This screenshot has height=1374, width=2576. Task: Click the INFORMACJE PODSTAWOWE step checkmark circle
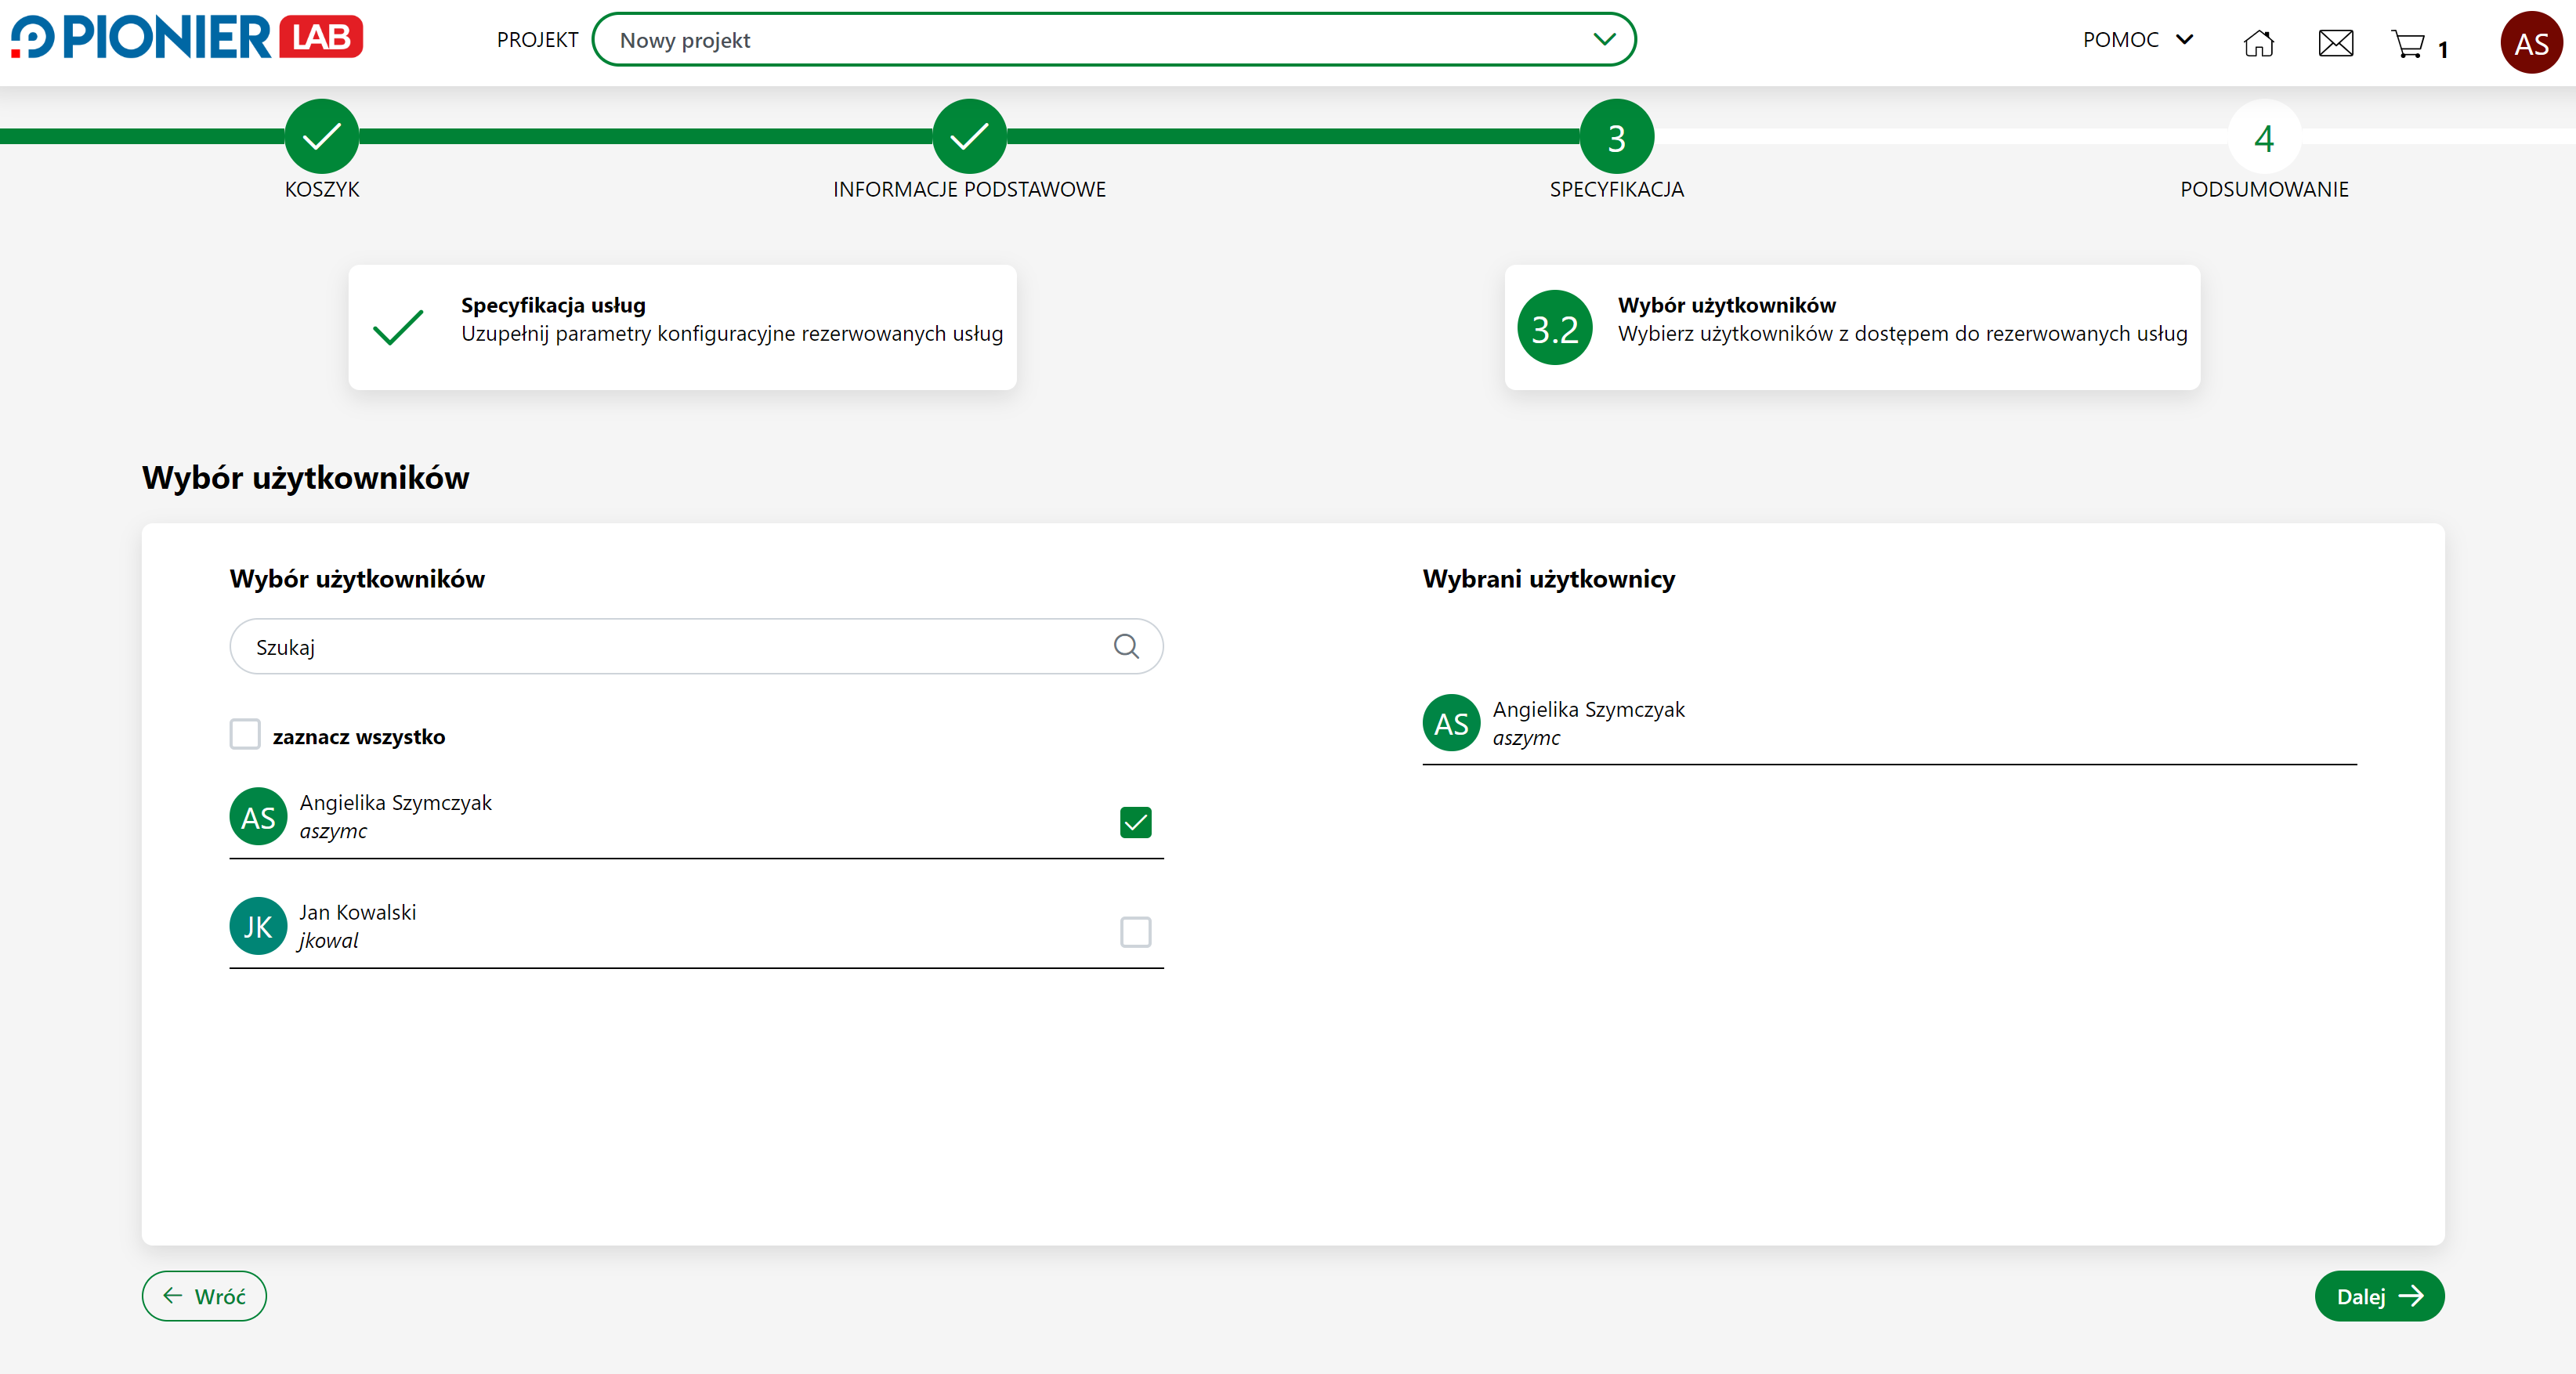point(969,136)
